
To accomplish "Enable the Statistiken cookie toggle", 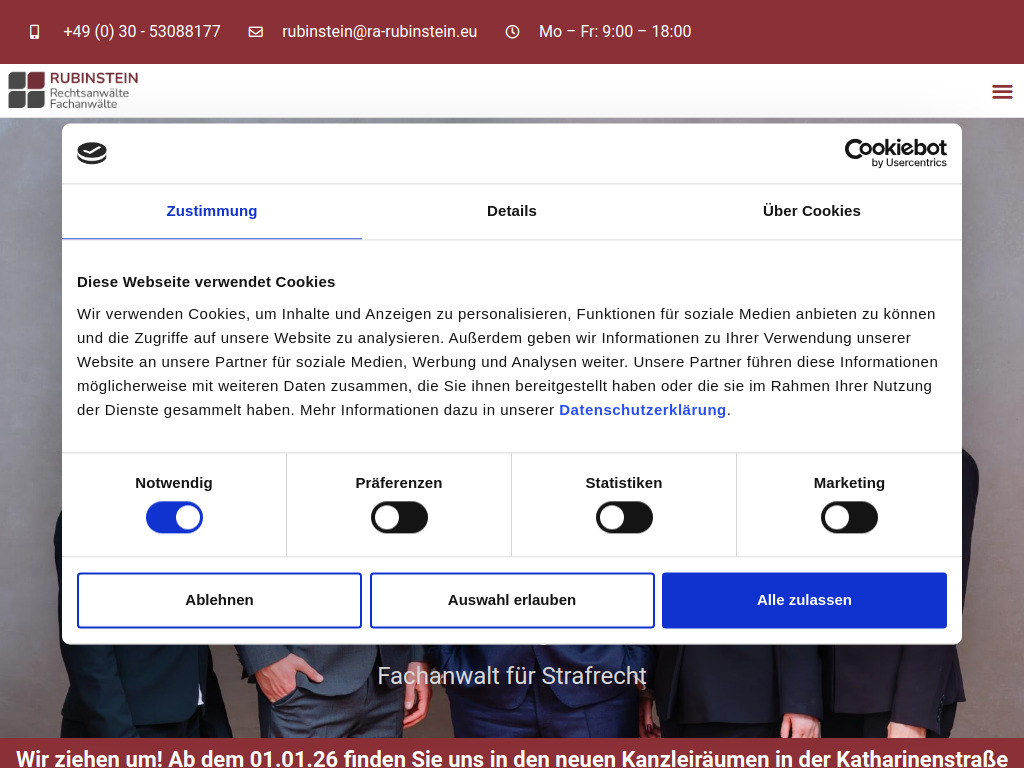I will [x=624, y=517].
